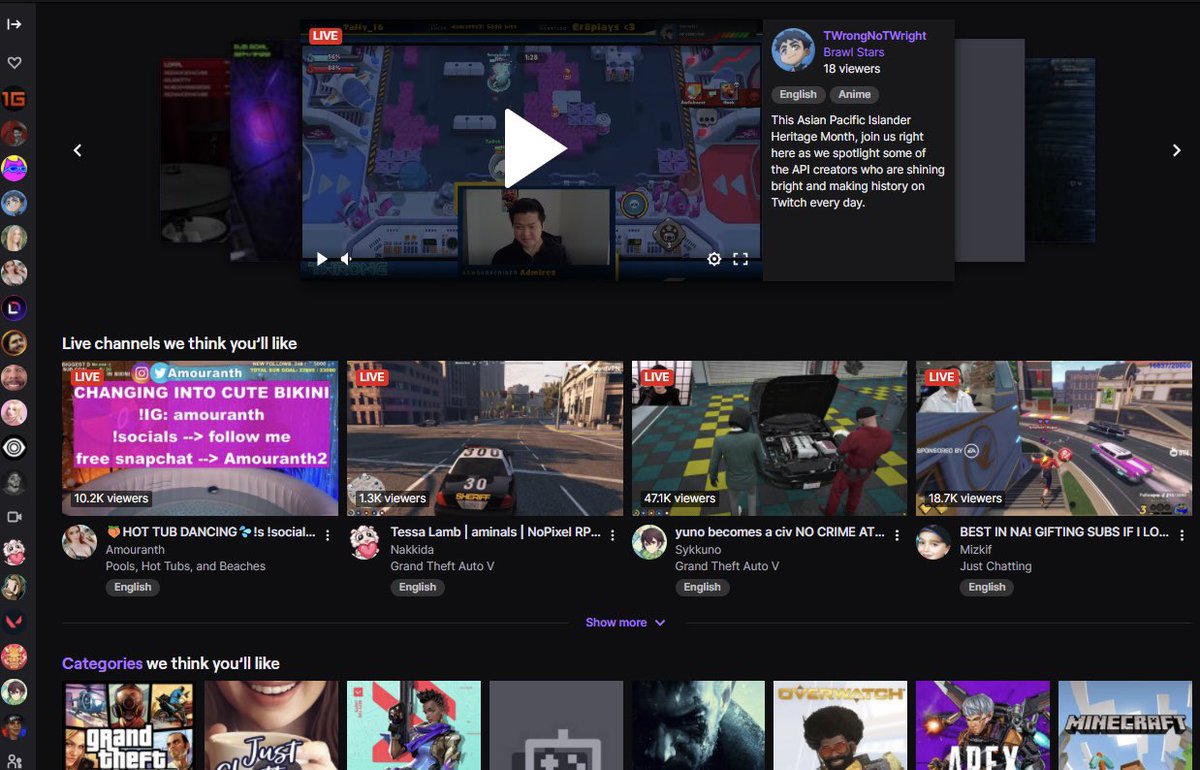Screen dimensions: 1200x770
Task: Click the English tag under Nakkida
Action: pos(418,587)
